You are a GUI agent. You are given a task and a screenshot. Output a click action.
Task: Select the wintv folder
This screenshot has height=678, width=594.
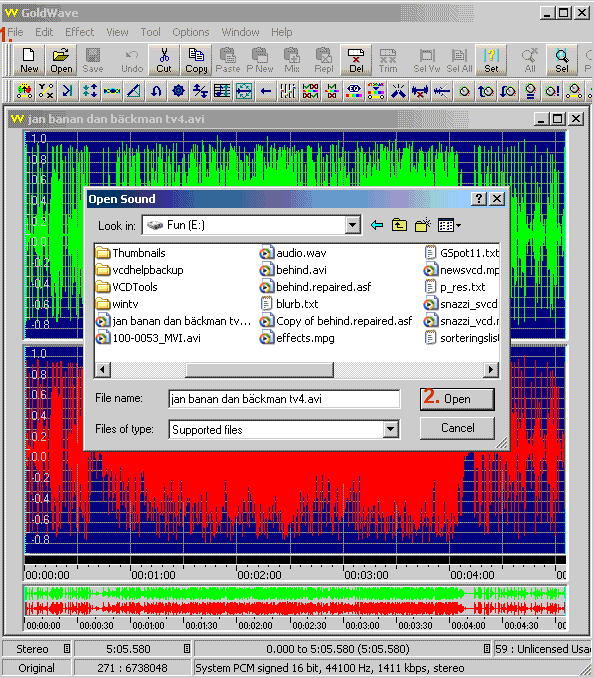tap(117, 304)
